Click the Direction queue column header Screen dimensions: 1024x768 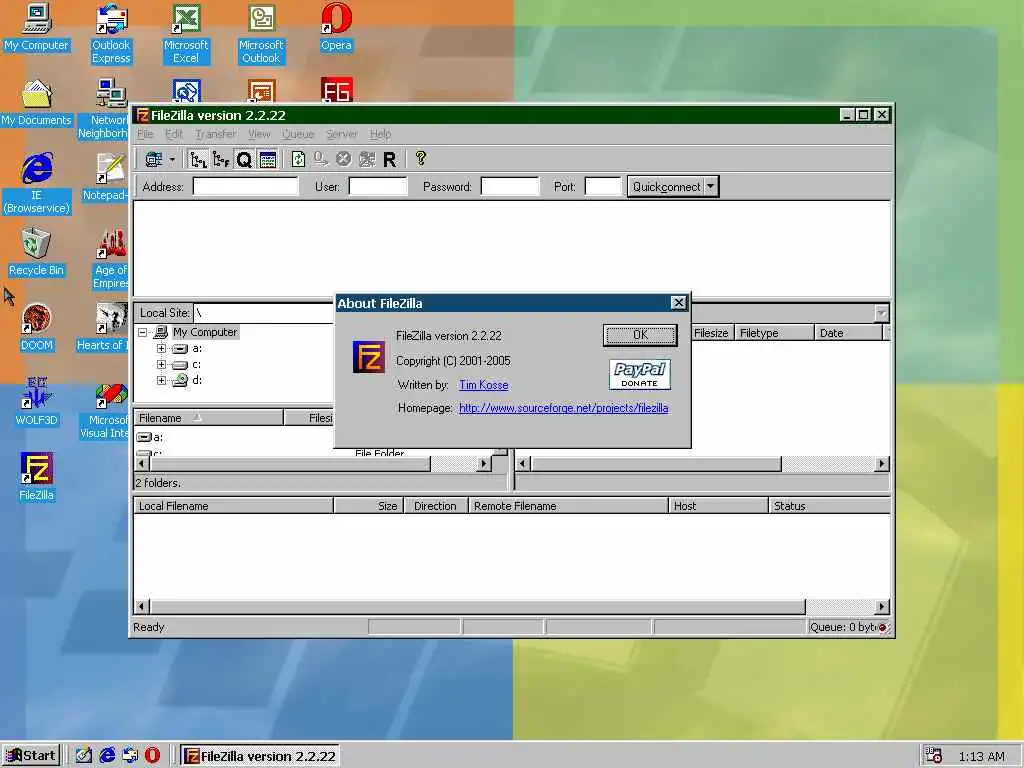pyautogui.click(x=435, y=506)
